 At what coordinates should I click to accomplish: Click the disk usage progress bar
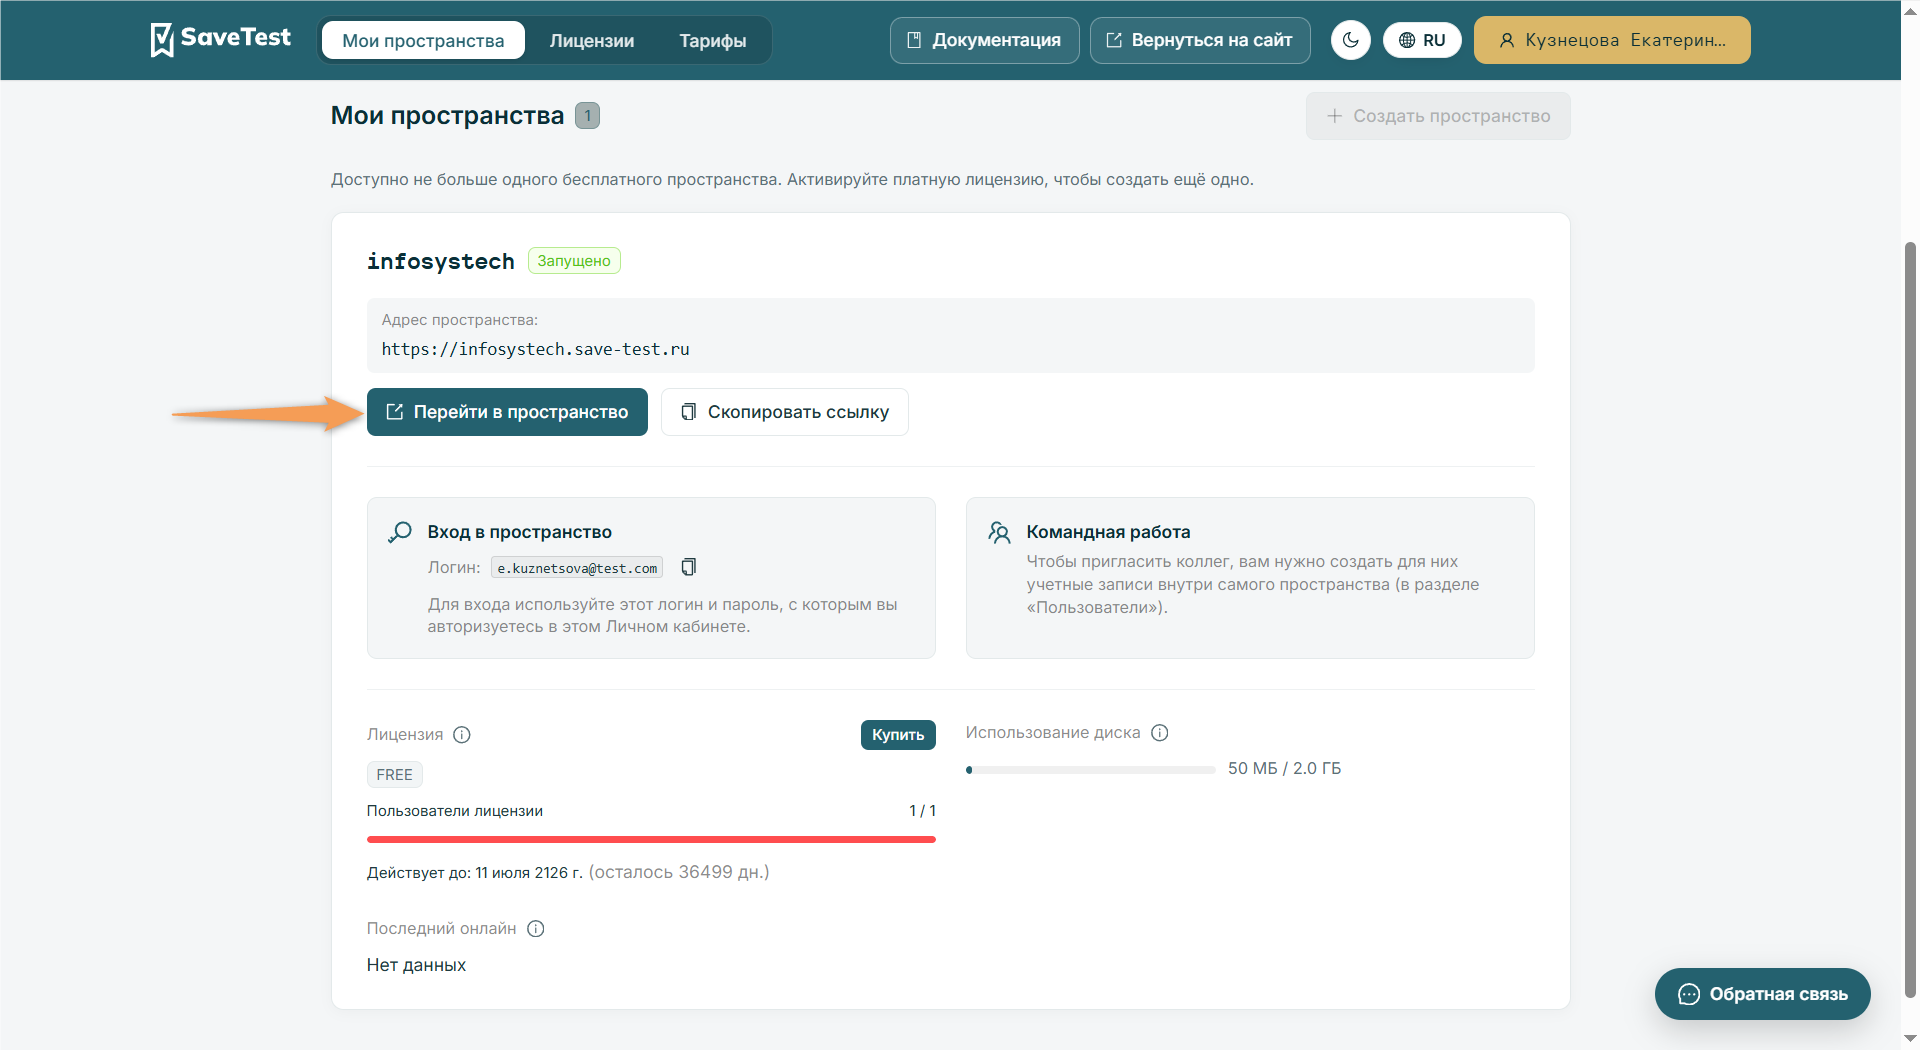point(1091,770)
